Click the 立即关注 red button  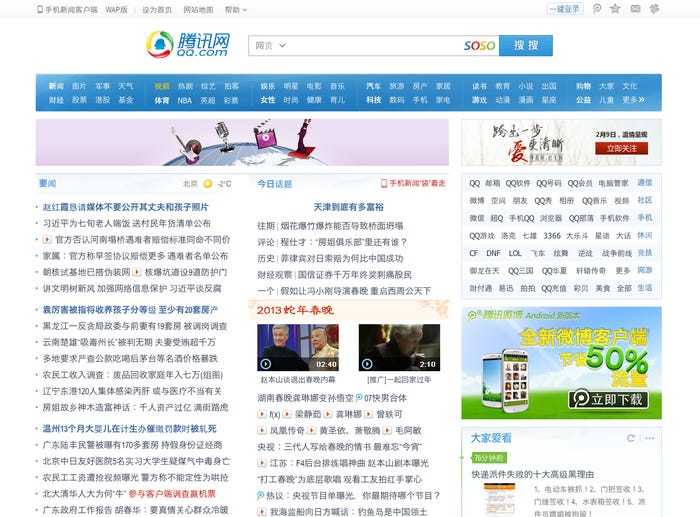click(x=621, y=148)
